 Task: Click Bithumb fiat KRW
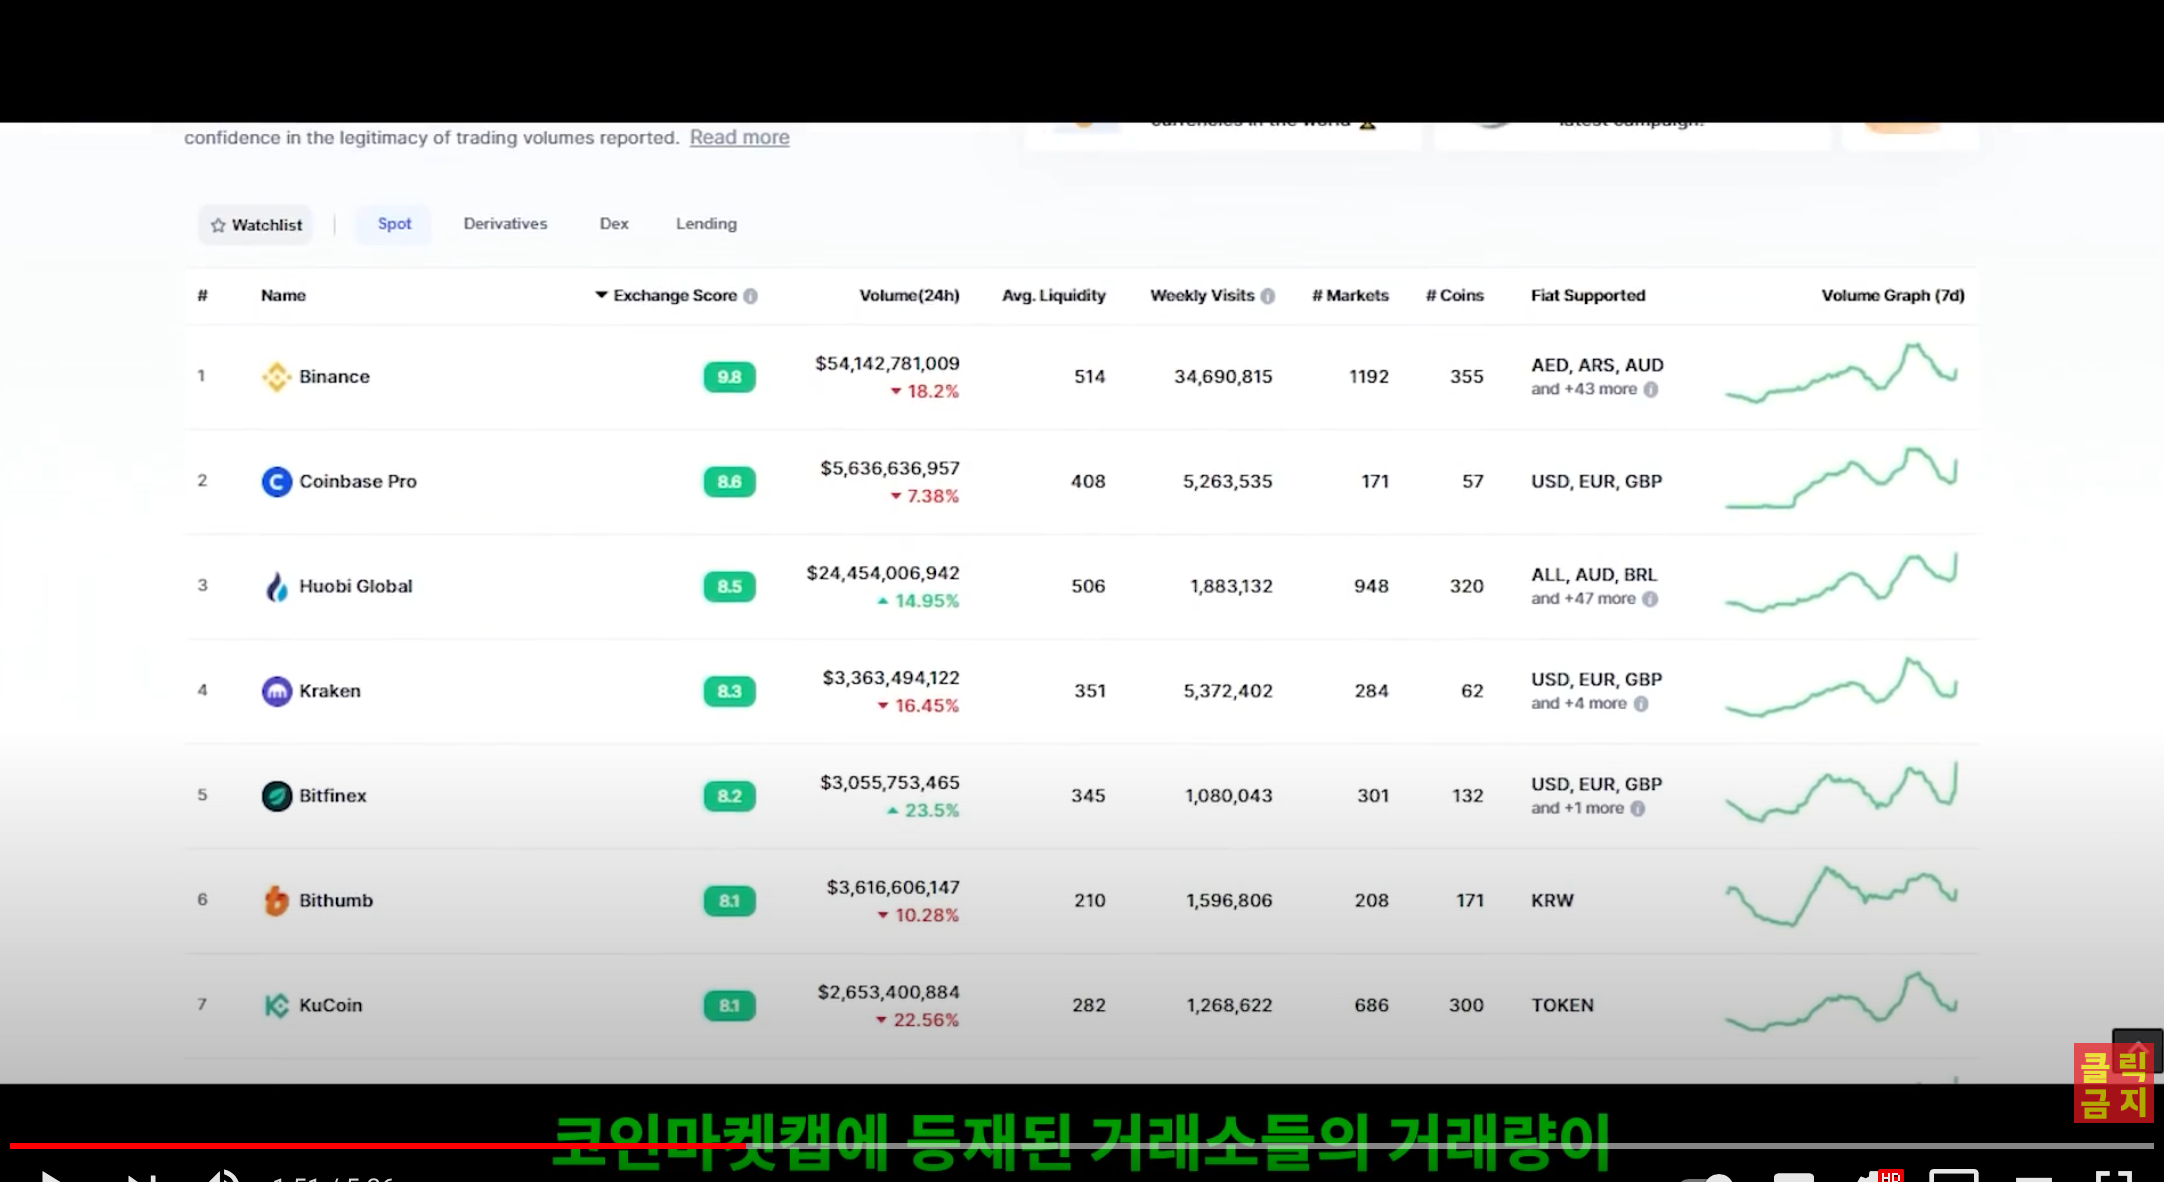pos(1552,901)
